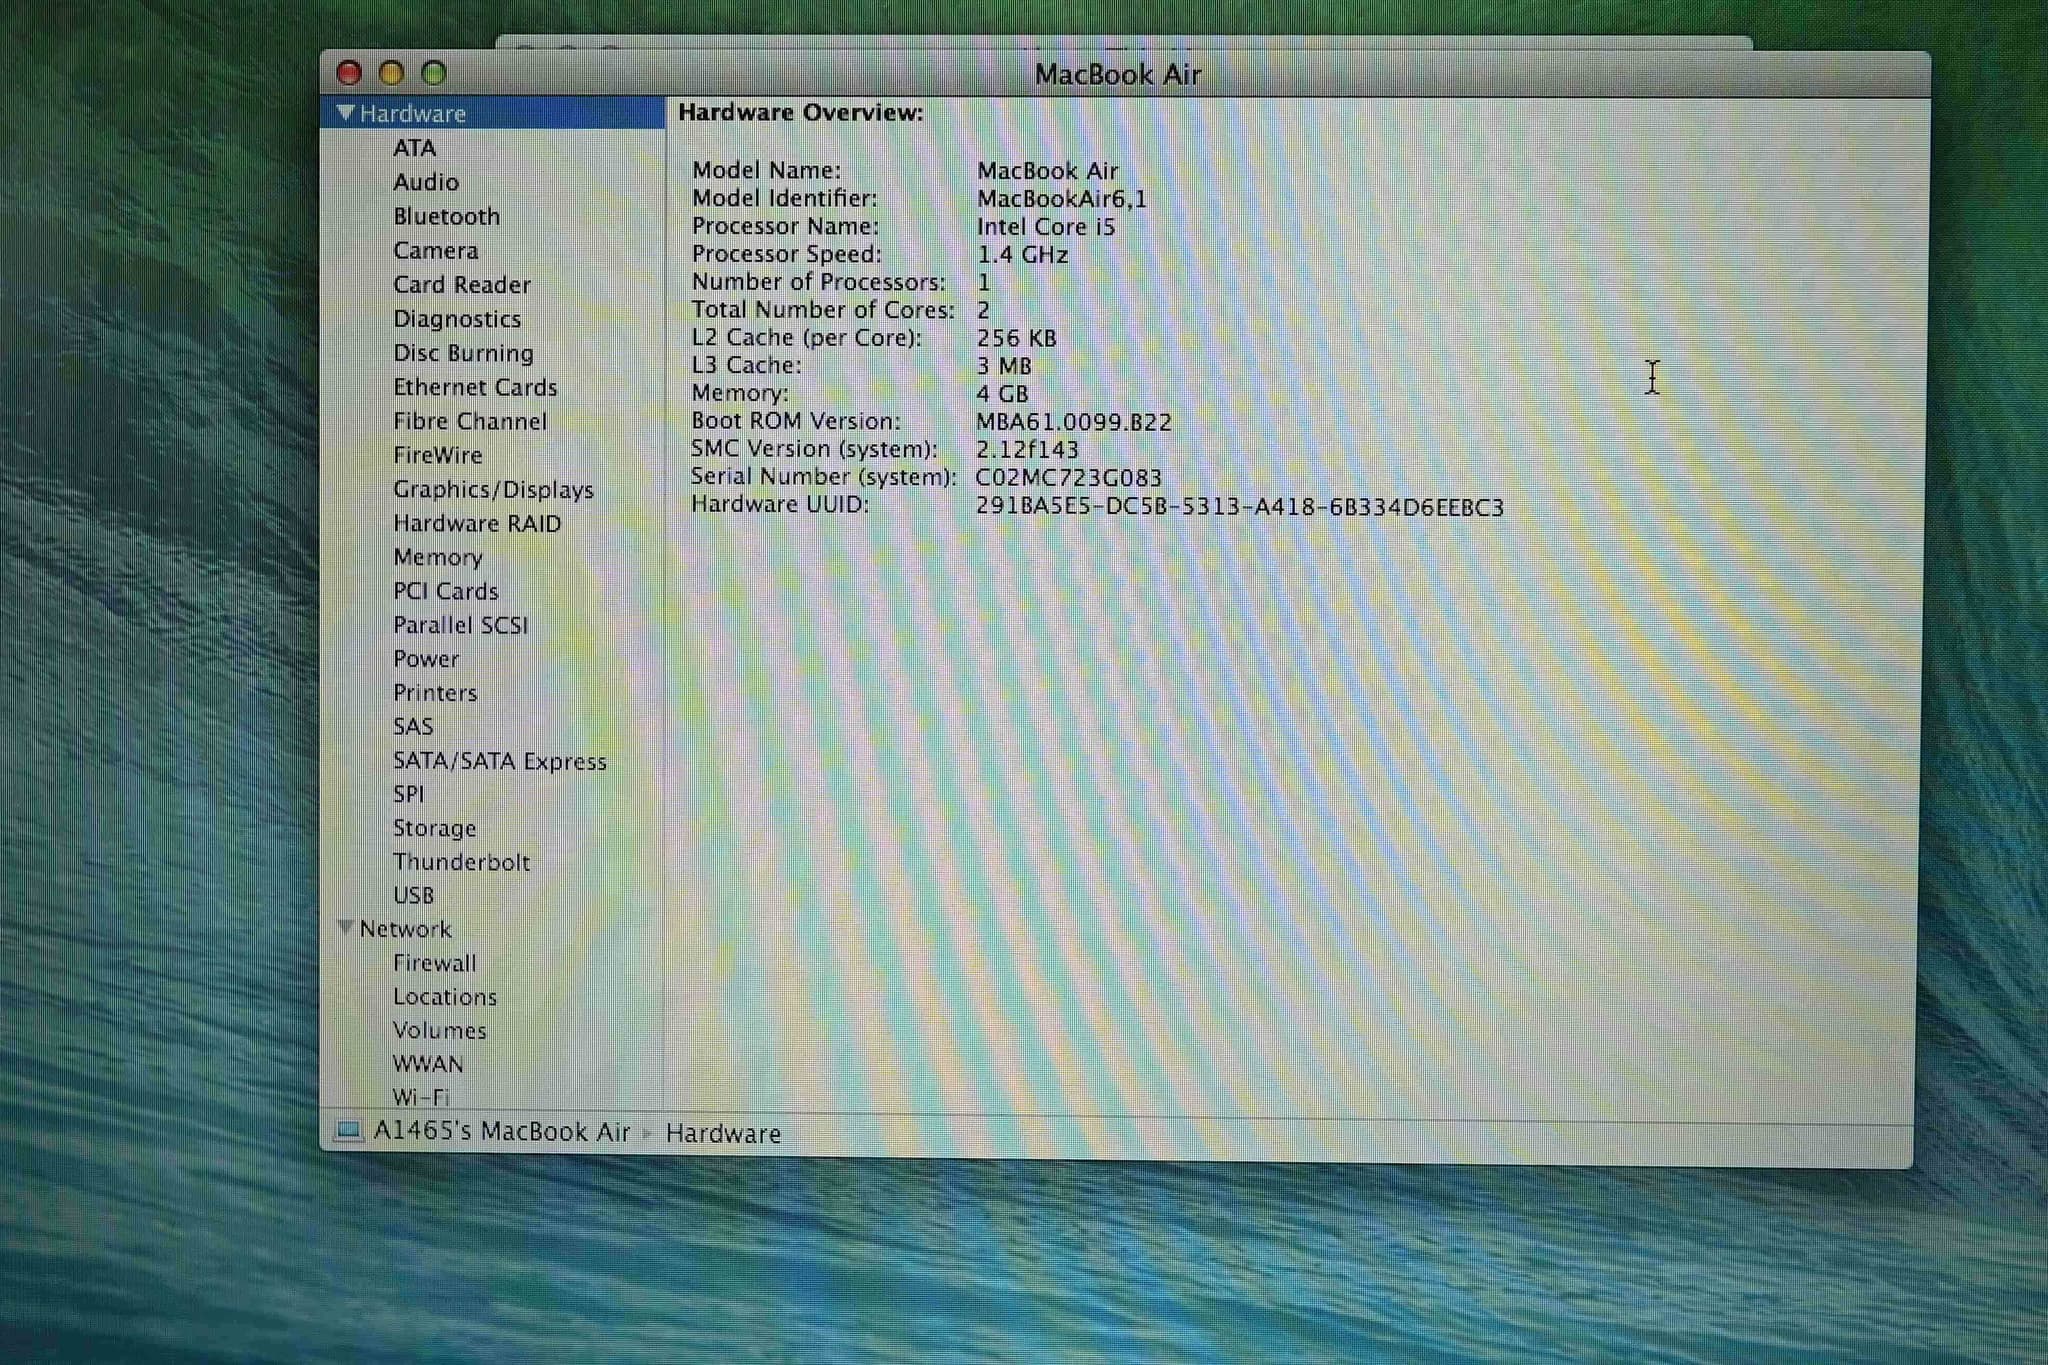Open Graphics/Displays section
This screenshot has height=1365, width=2048.
pyautogui.click(x=493, y=489)
